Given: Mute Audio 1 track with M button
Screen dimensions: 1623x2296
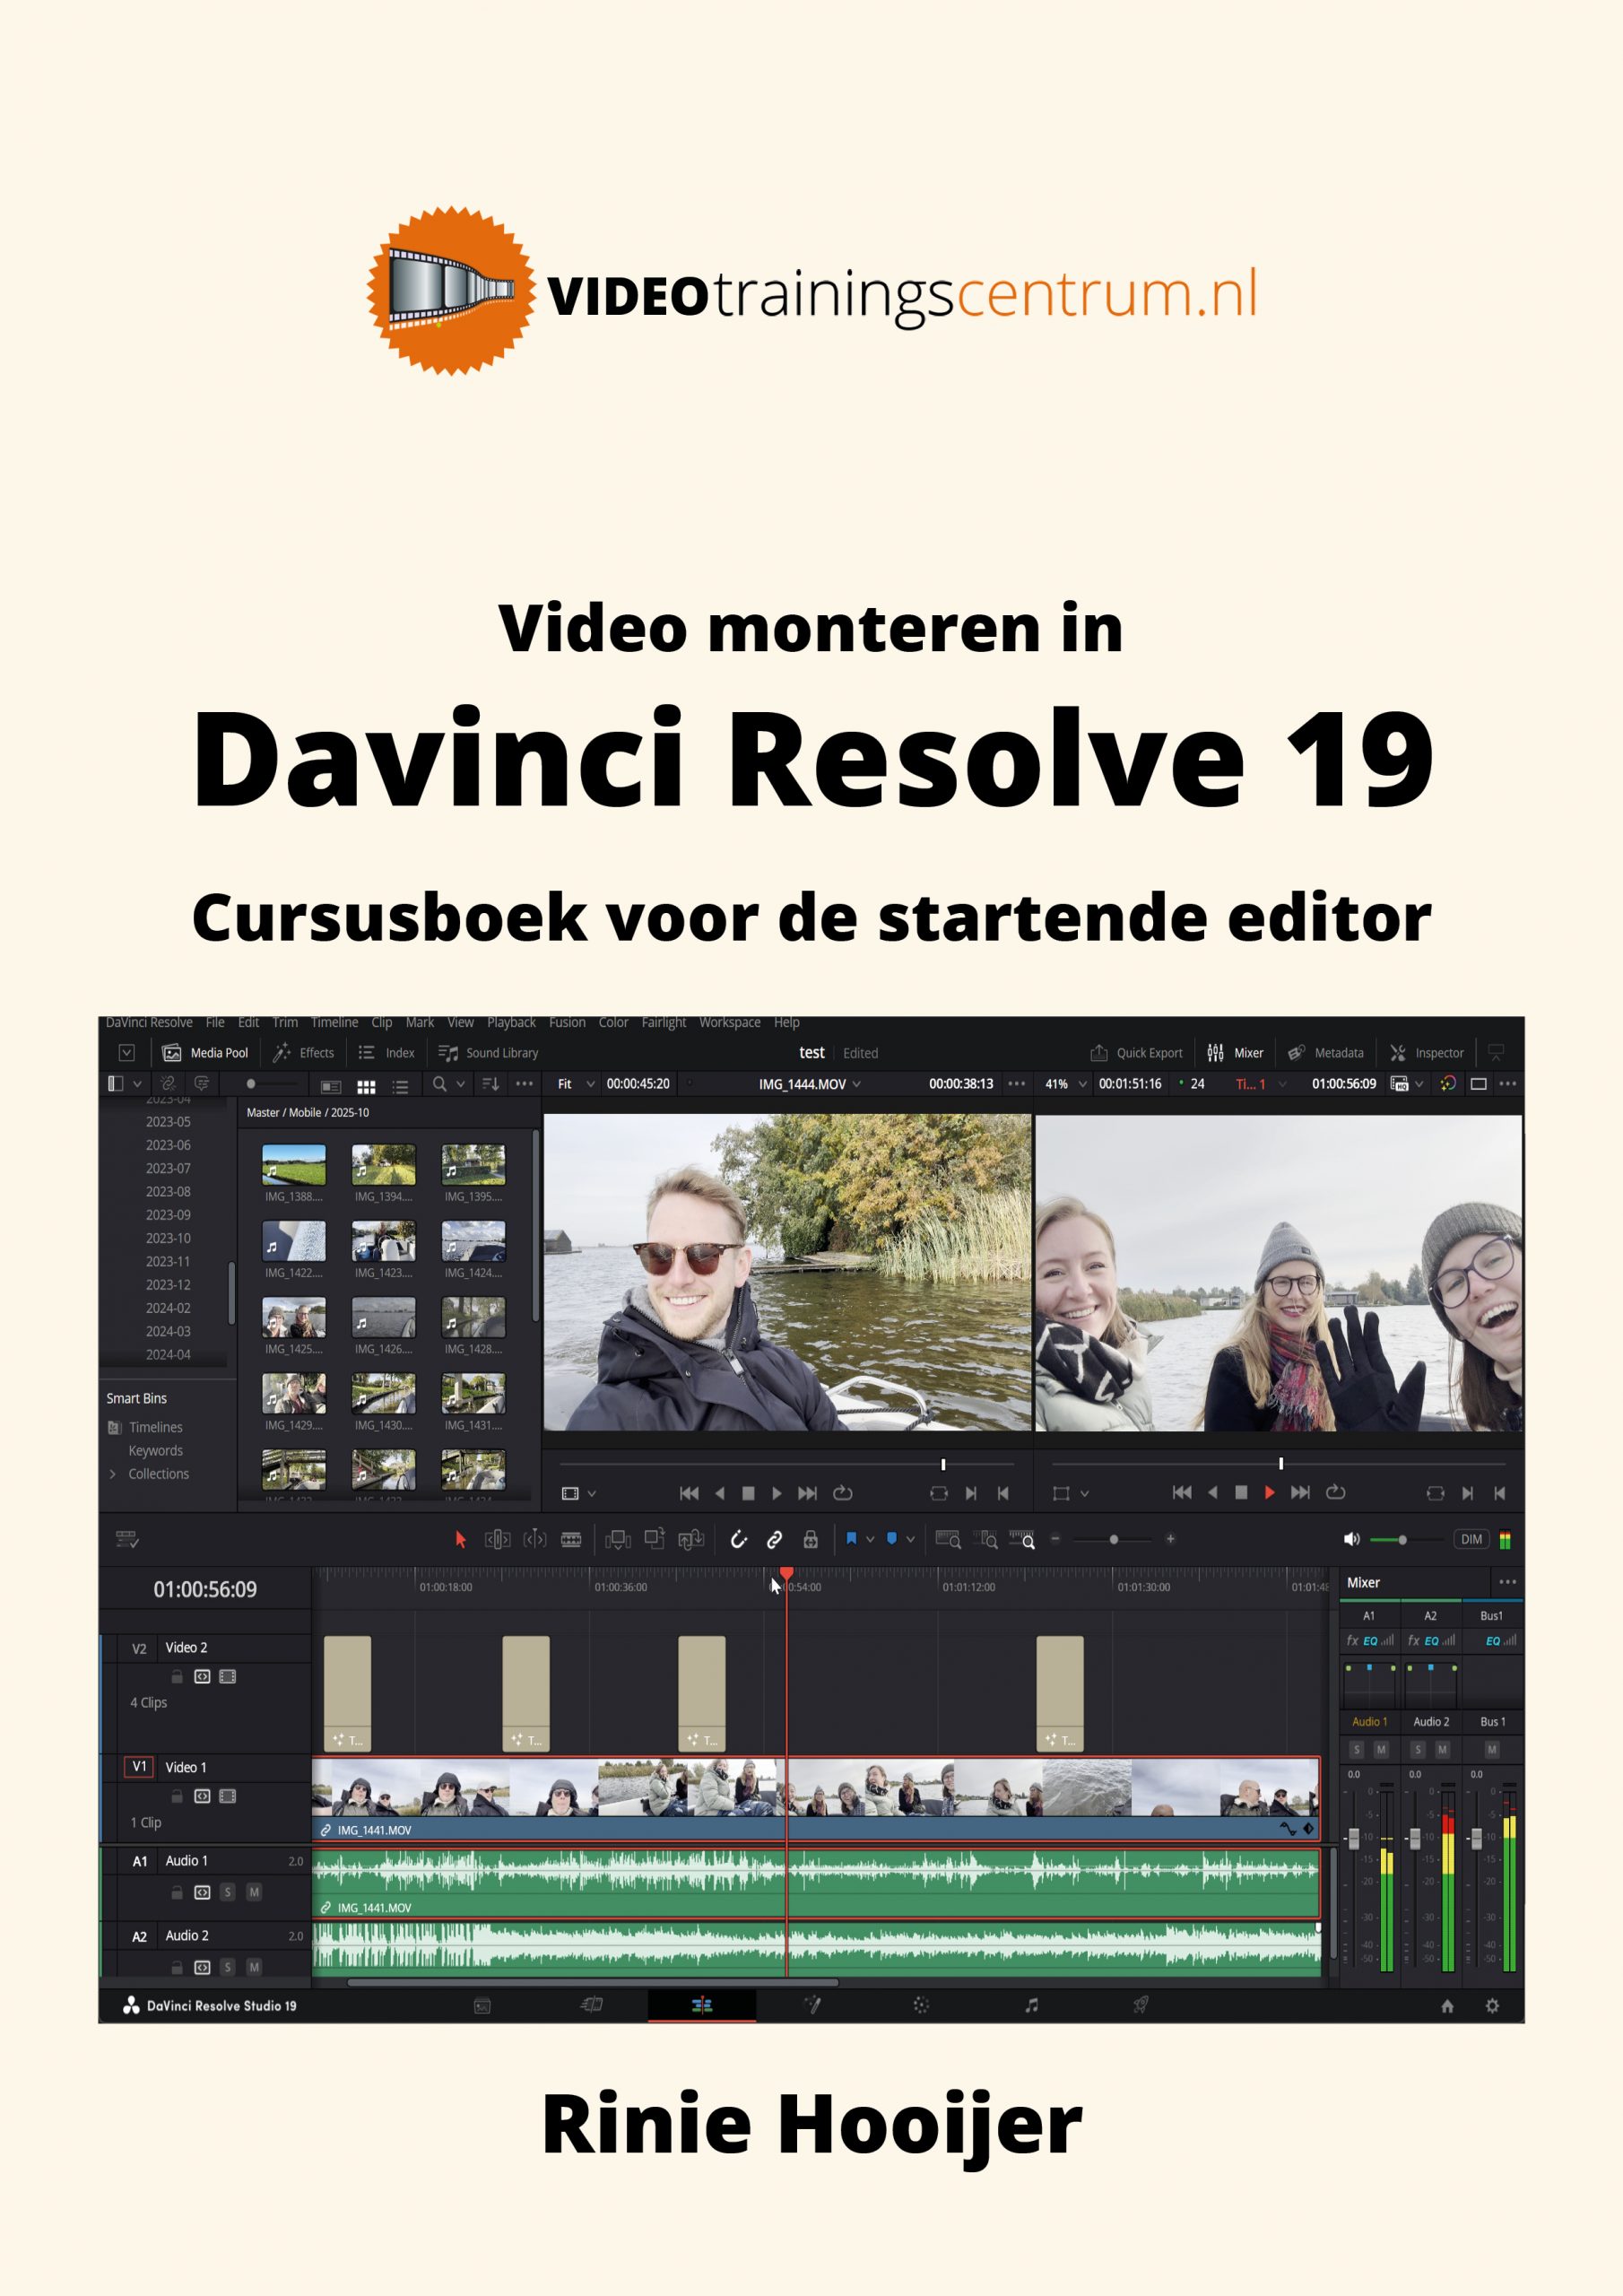Looking at the screenshot, I should pyautogui.click(x=254, y=1892).
